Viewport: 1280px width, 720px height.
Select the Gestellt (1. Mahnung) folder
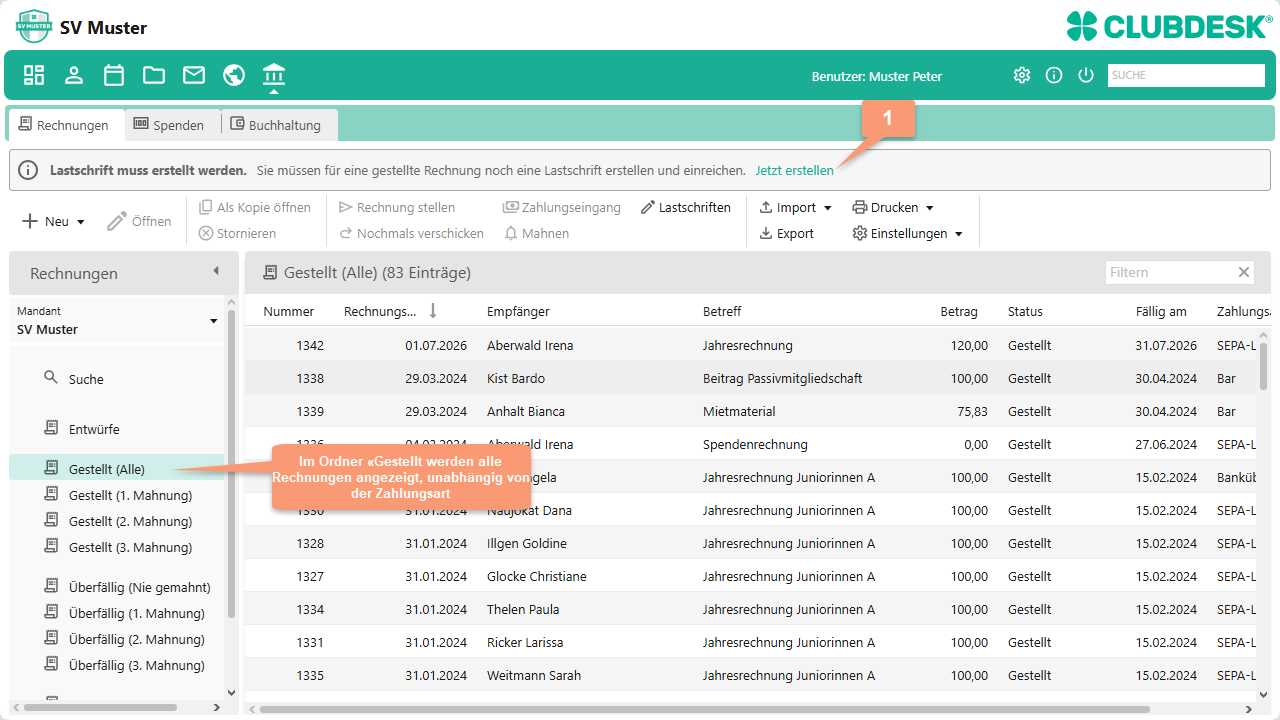click(x=117, y=495)
